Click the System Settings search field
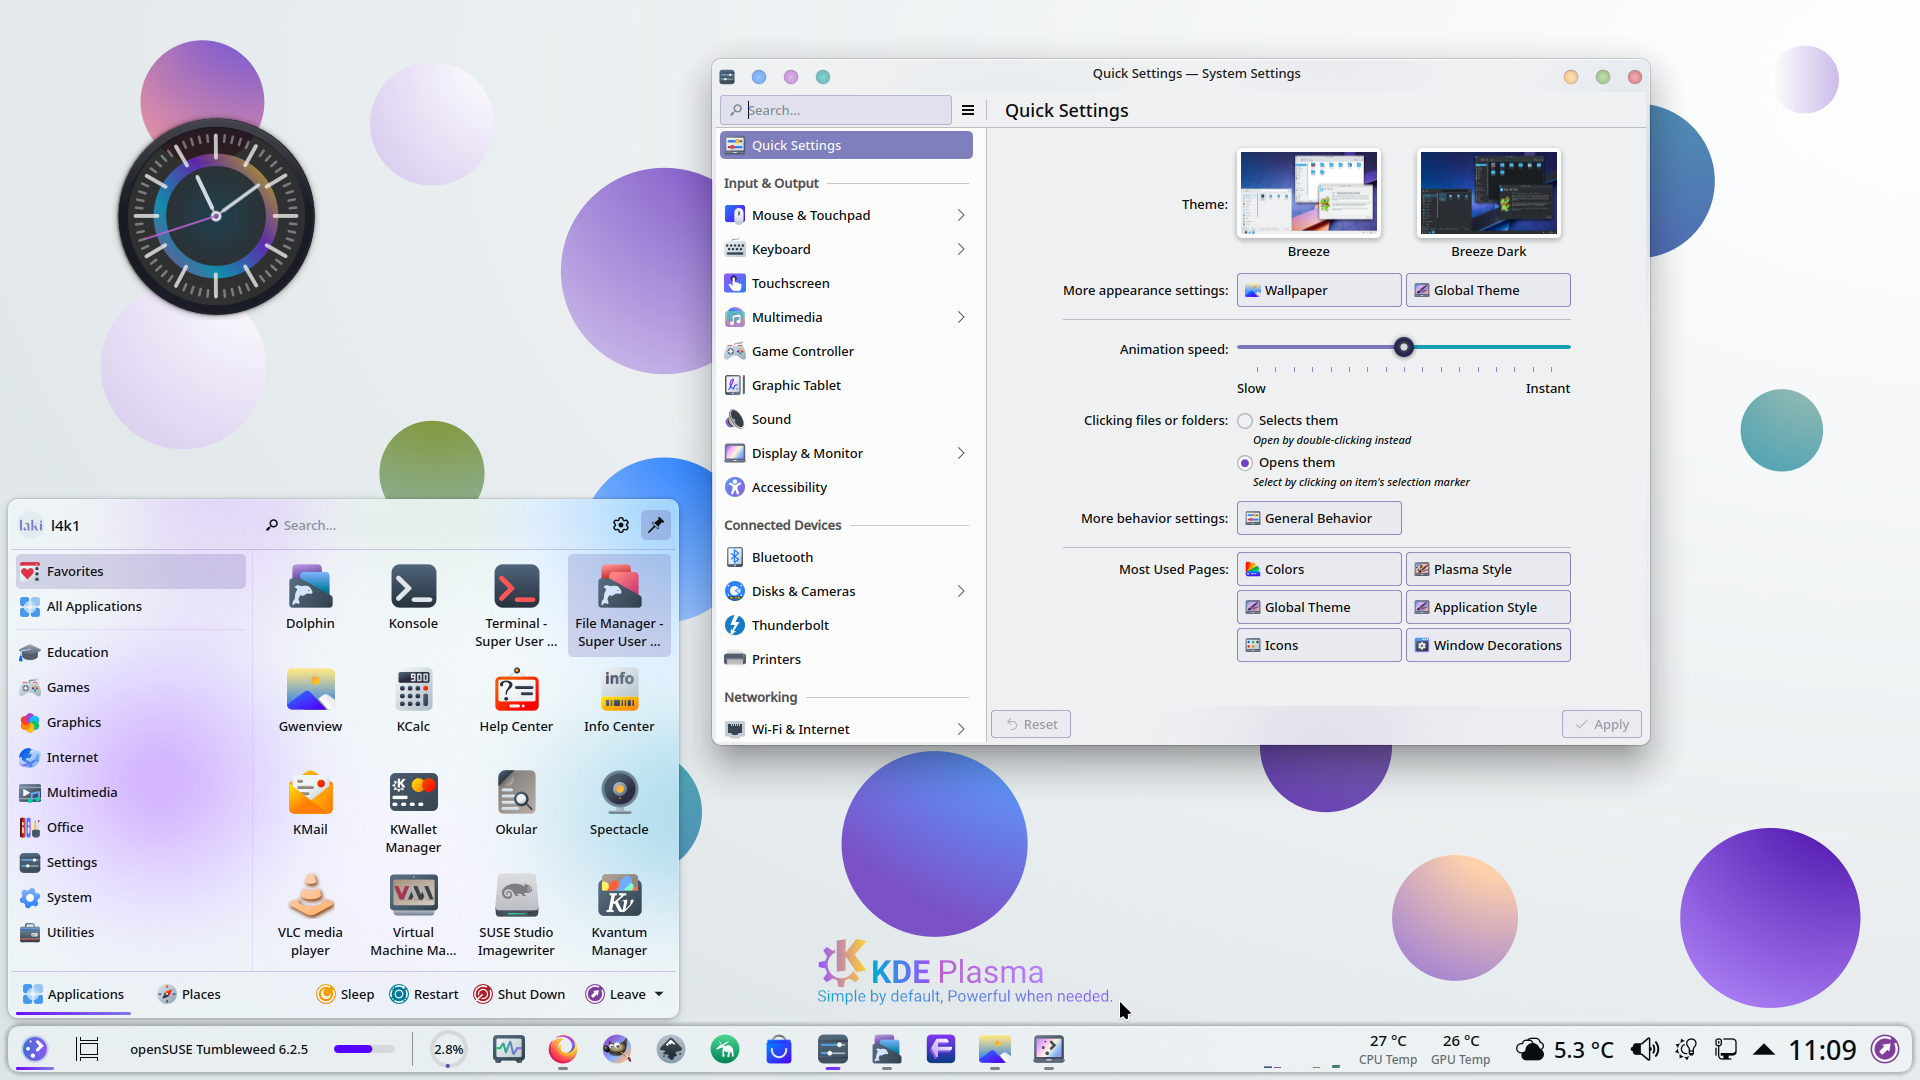1920x1080 pixels. click(836, 110)
